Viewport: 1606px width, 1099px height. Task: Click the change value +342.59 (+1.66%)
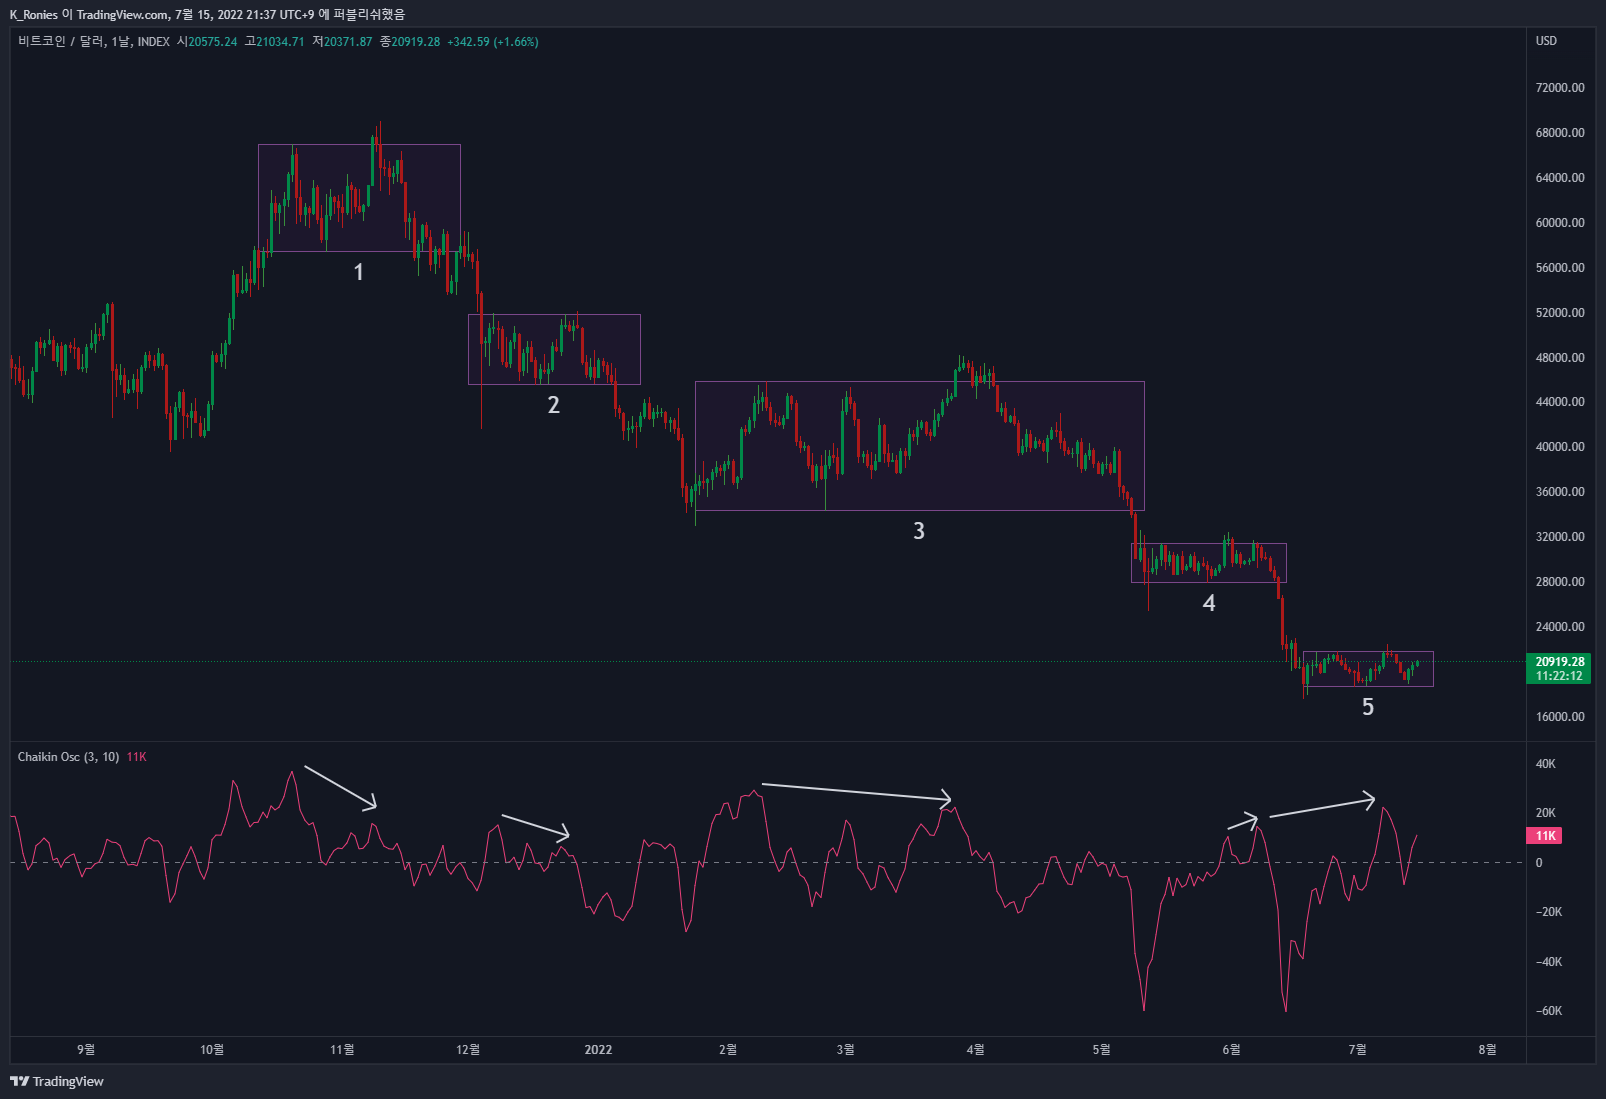click(x=493, y=42)
